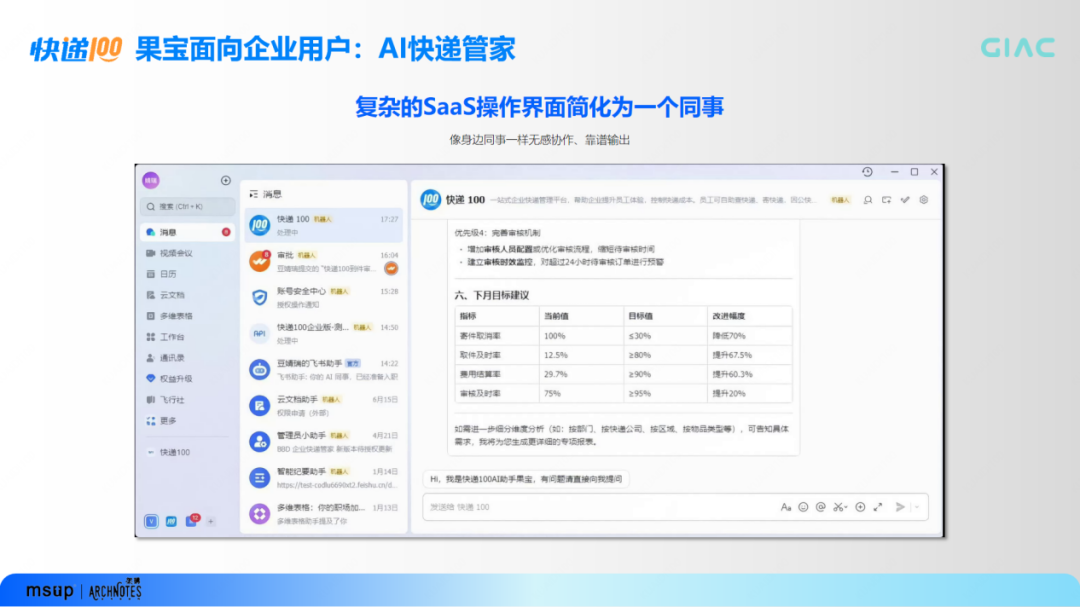Open the 快递 100 chat at 17:27
The height and width of the screenshot is (607, 1080).
tap(324, 225)
